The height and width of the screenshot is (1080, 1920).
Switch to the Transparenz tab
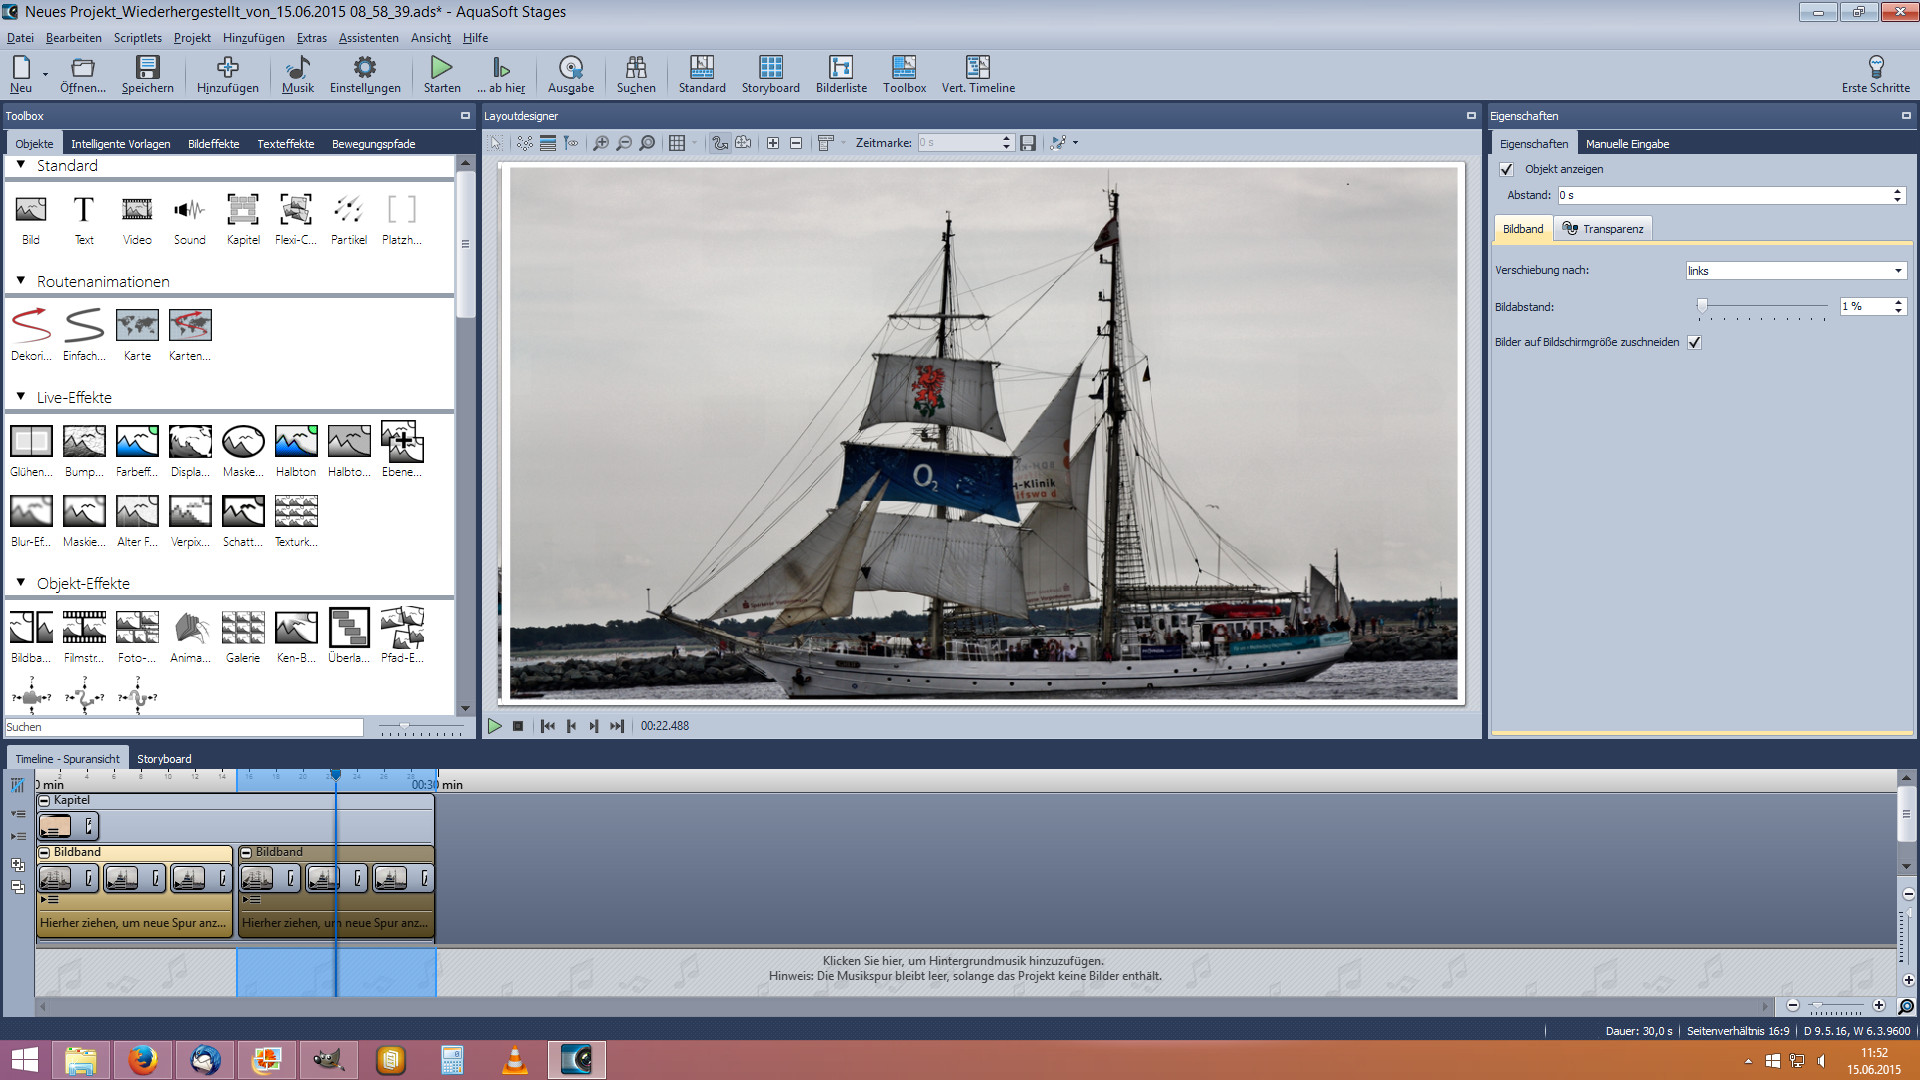coord(1603,229)
